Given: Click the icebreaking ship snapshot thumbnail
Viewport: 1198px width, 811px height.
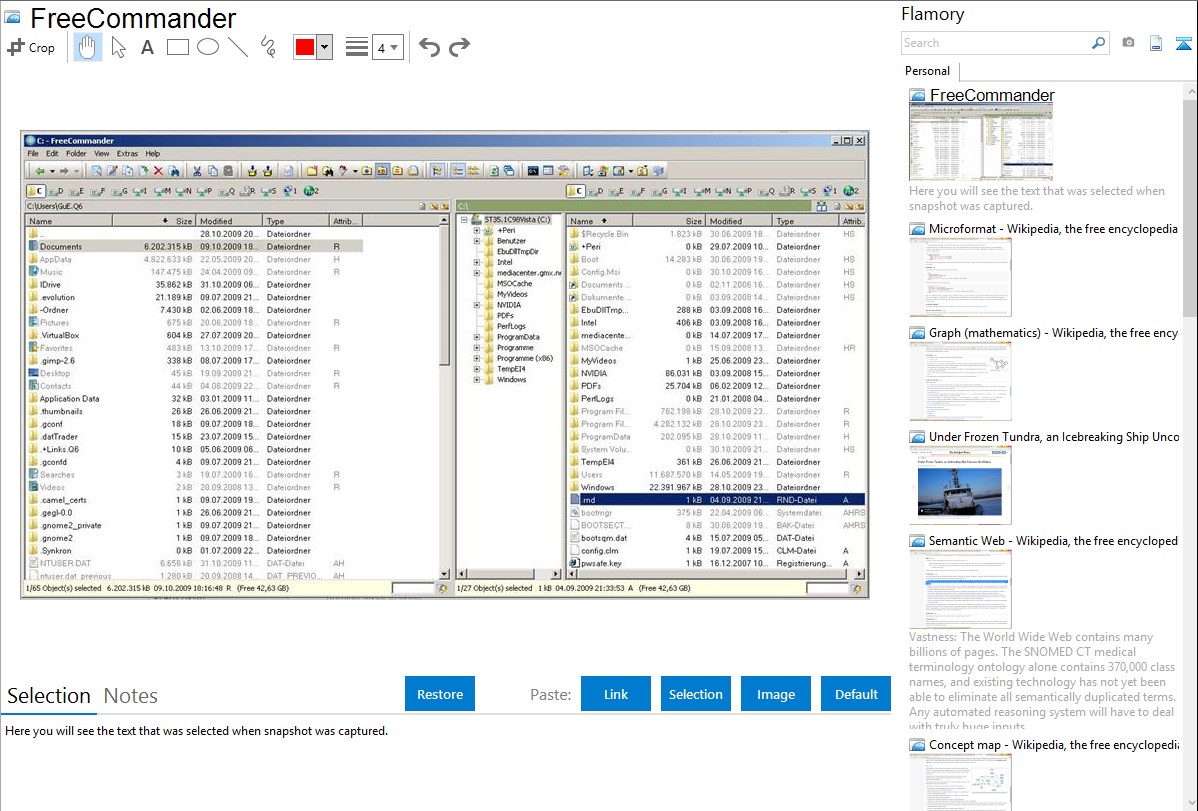Looking at the screenshot, I should pyautogui.click(x=960, y=485).
